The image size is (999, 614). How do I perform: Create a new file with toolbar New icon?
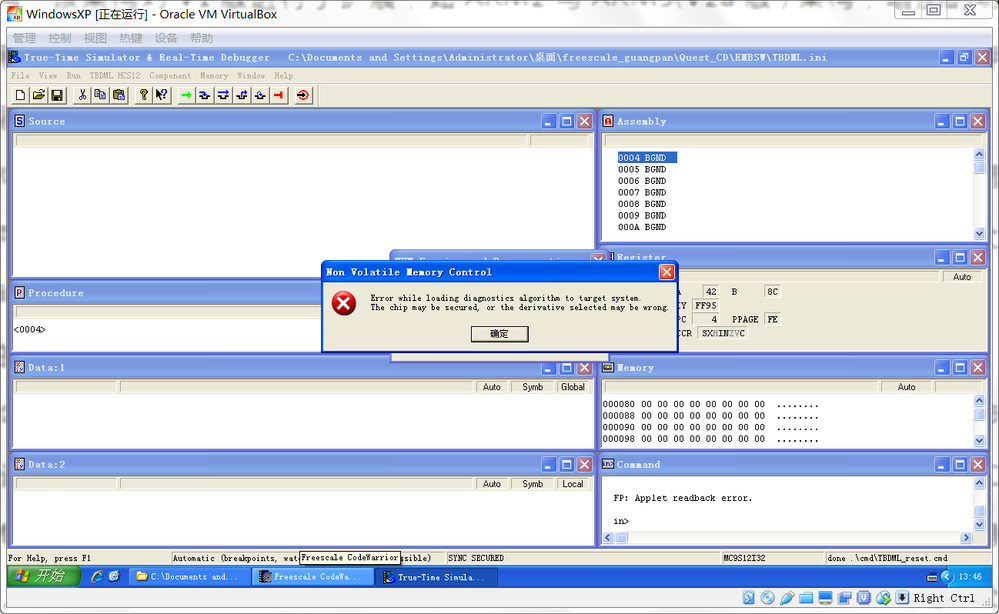[20, 96]
